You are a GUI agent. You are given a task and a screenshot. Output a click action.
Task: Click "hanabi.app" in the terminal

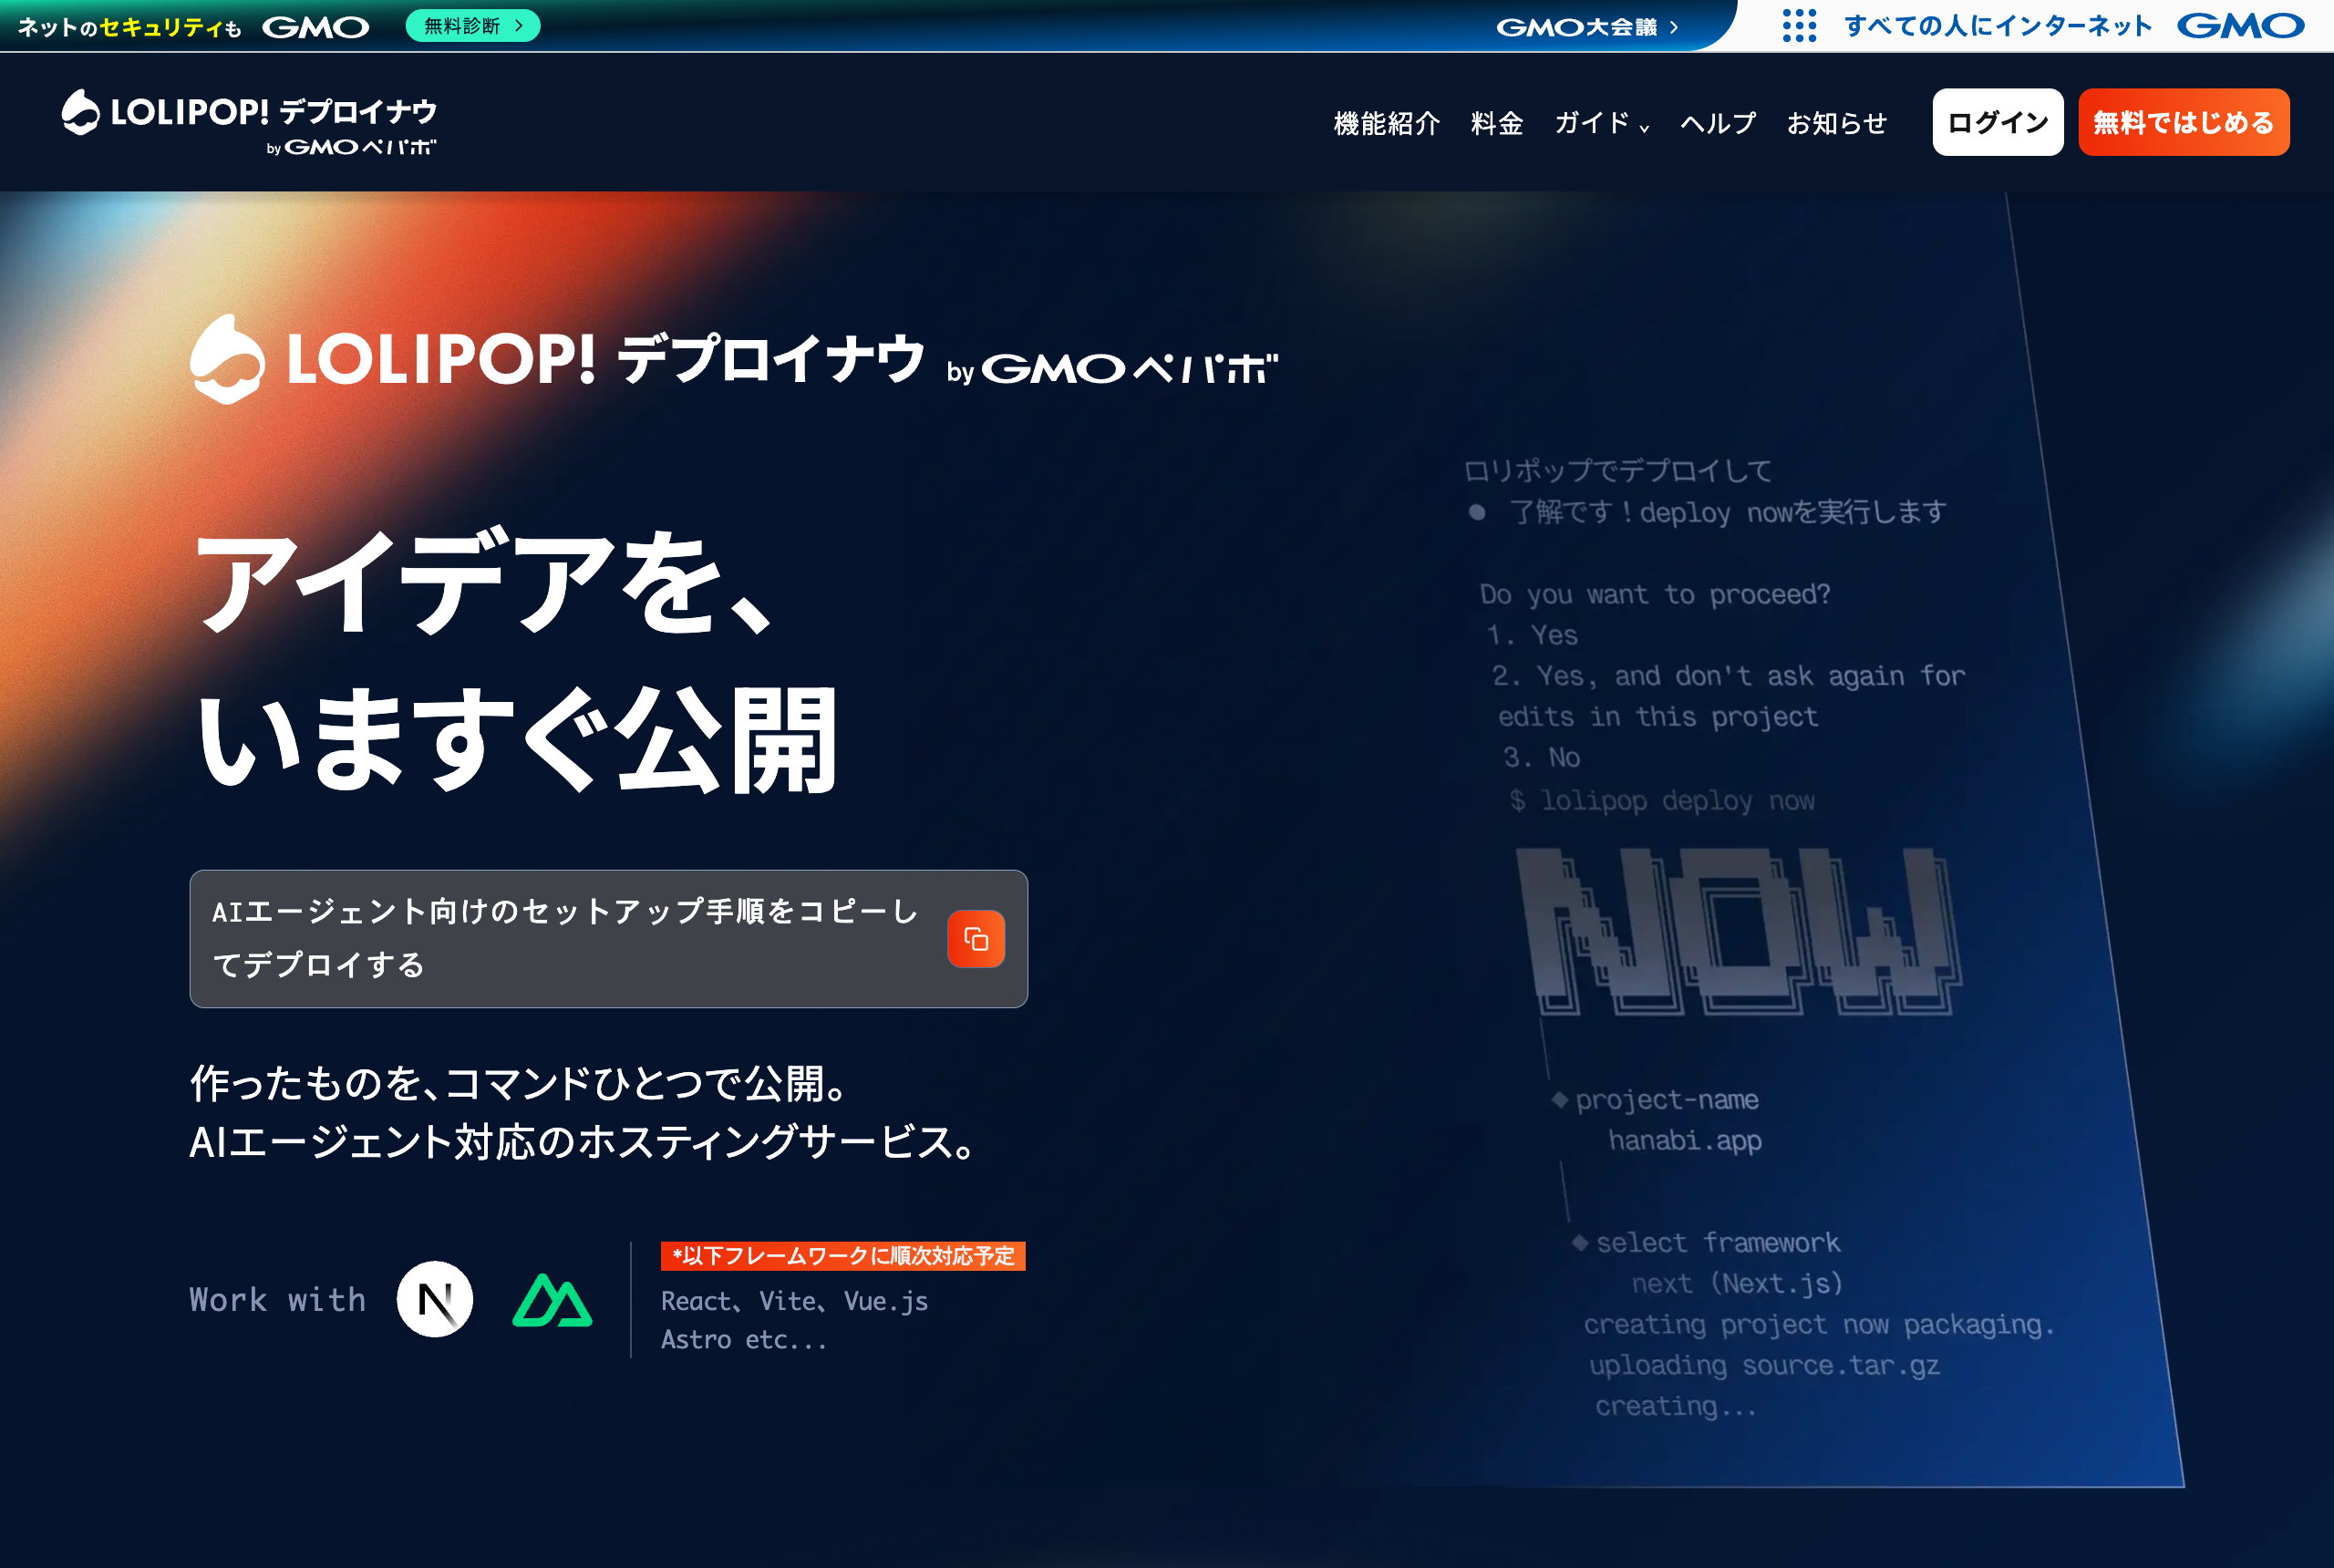coord(1685,1140)
